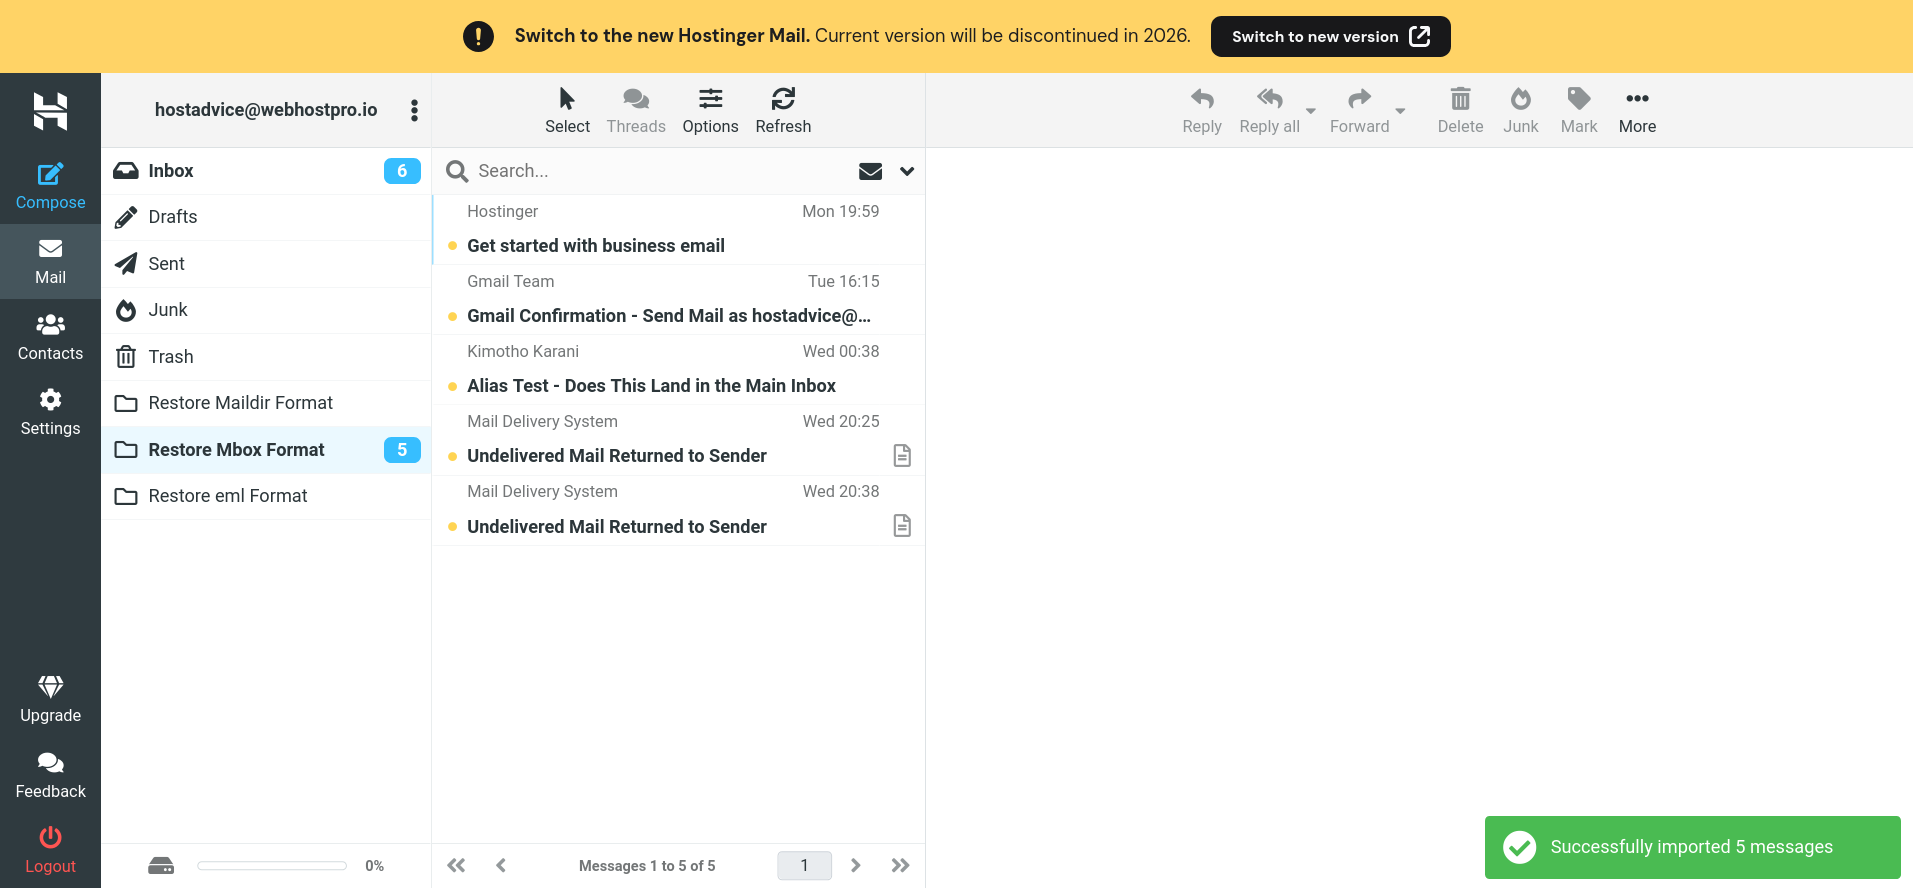Click the banner warning exclamation icon
The image size is (1913, 889).
click(478, 37)
